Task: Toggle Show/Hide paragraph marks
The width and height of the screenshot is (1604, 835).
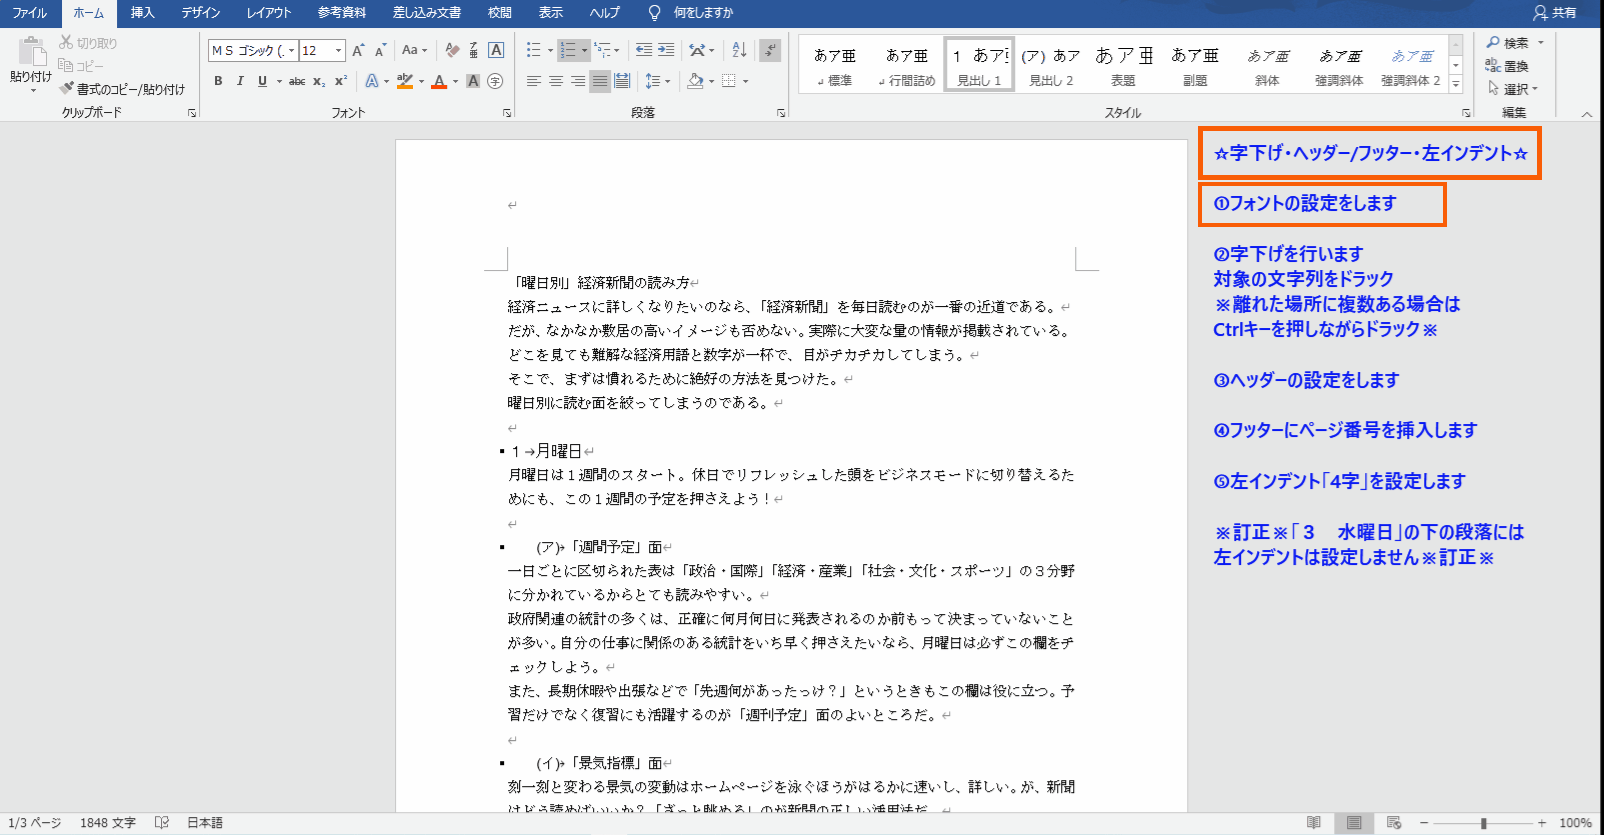Action: [x=770, y=50]
